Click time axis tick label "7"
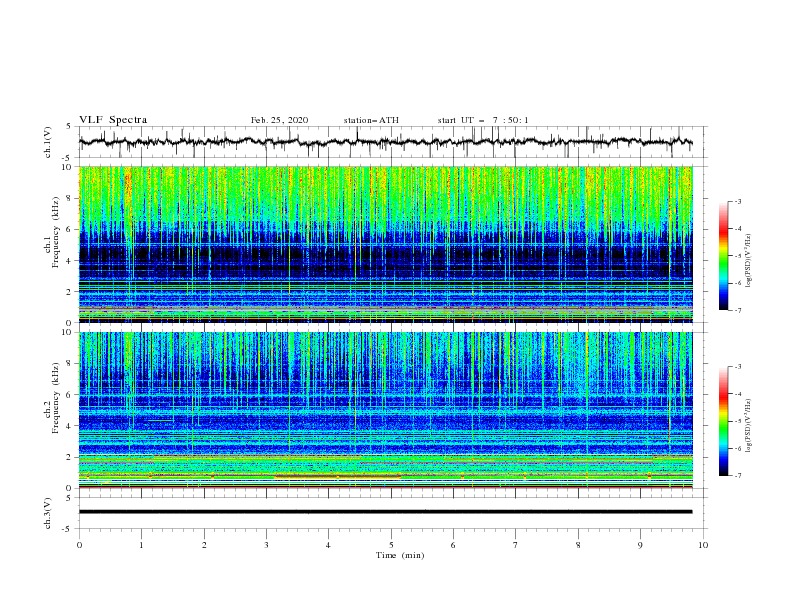792x612 pixels. 516,545
